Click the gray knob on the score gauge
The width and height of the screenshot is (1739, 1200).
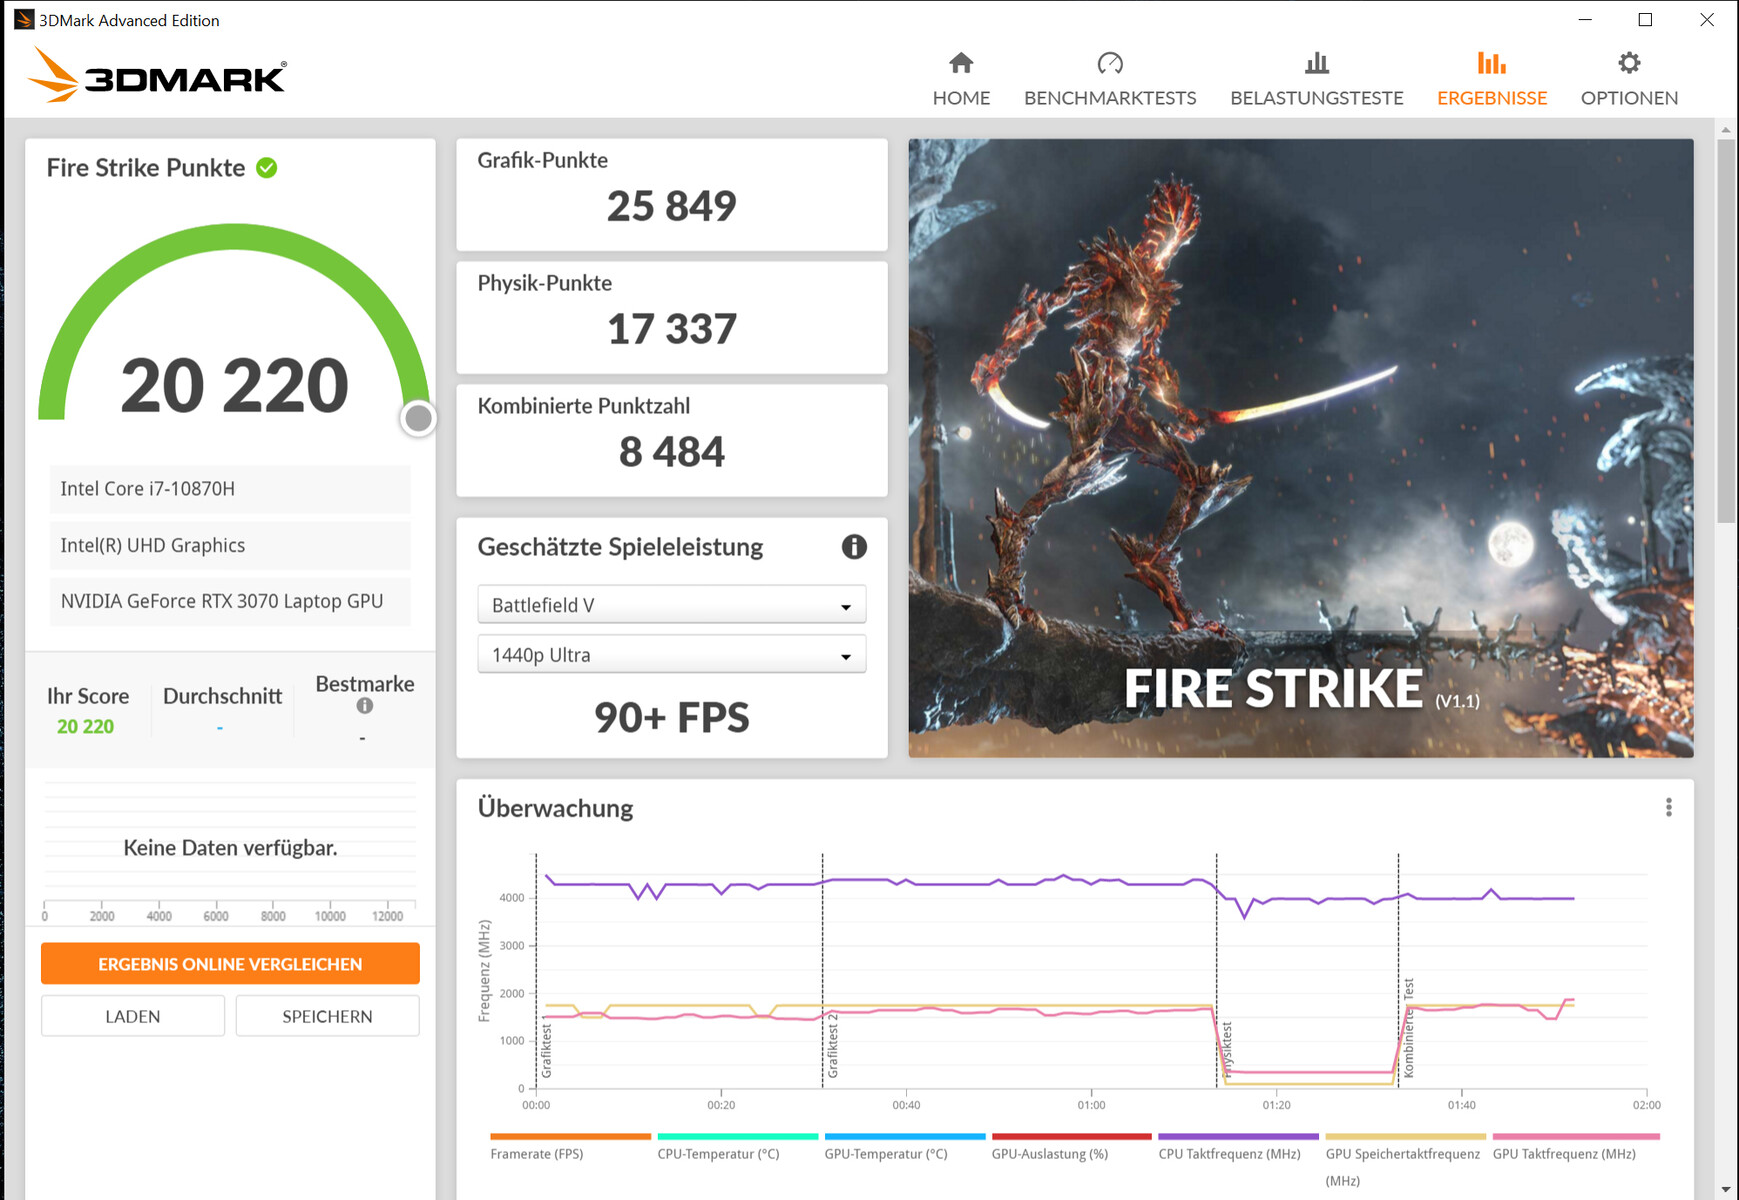pos(418,418)
